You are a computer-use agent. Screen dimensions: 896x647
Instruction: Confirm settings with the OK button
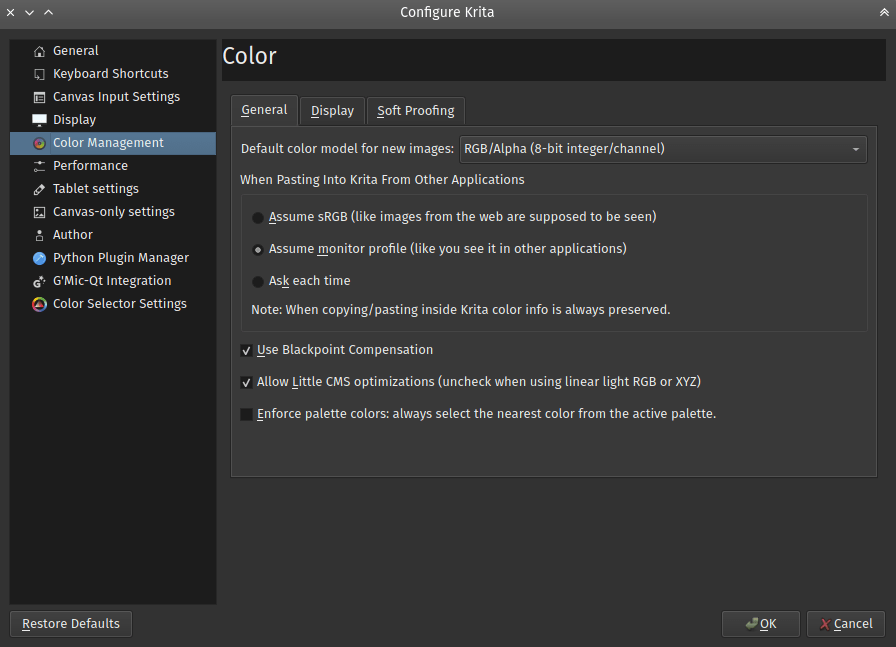pyautogui.click(x=760, y=623)
